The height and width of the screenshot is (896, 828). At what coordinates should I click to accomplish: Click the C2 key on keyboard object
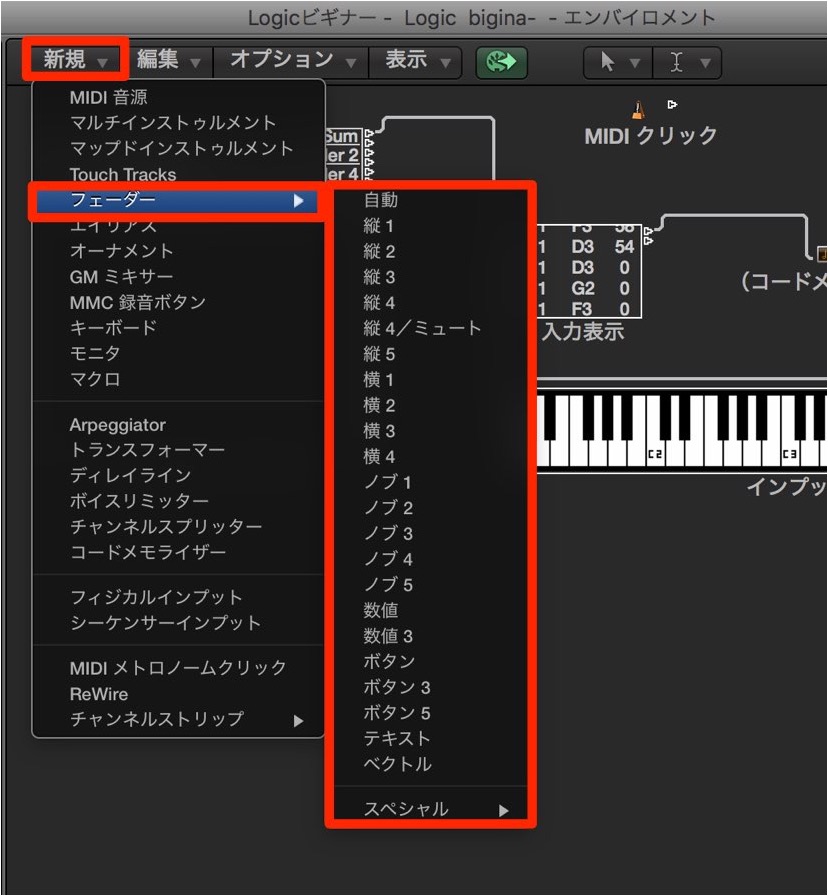tap(655, 454)
